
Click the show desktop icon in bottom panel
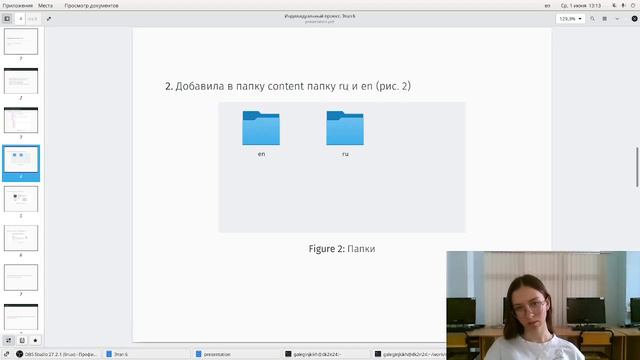tap(7, 354)
